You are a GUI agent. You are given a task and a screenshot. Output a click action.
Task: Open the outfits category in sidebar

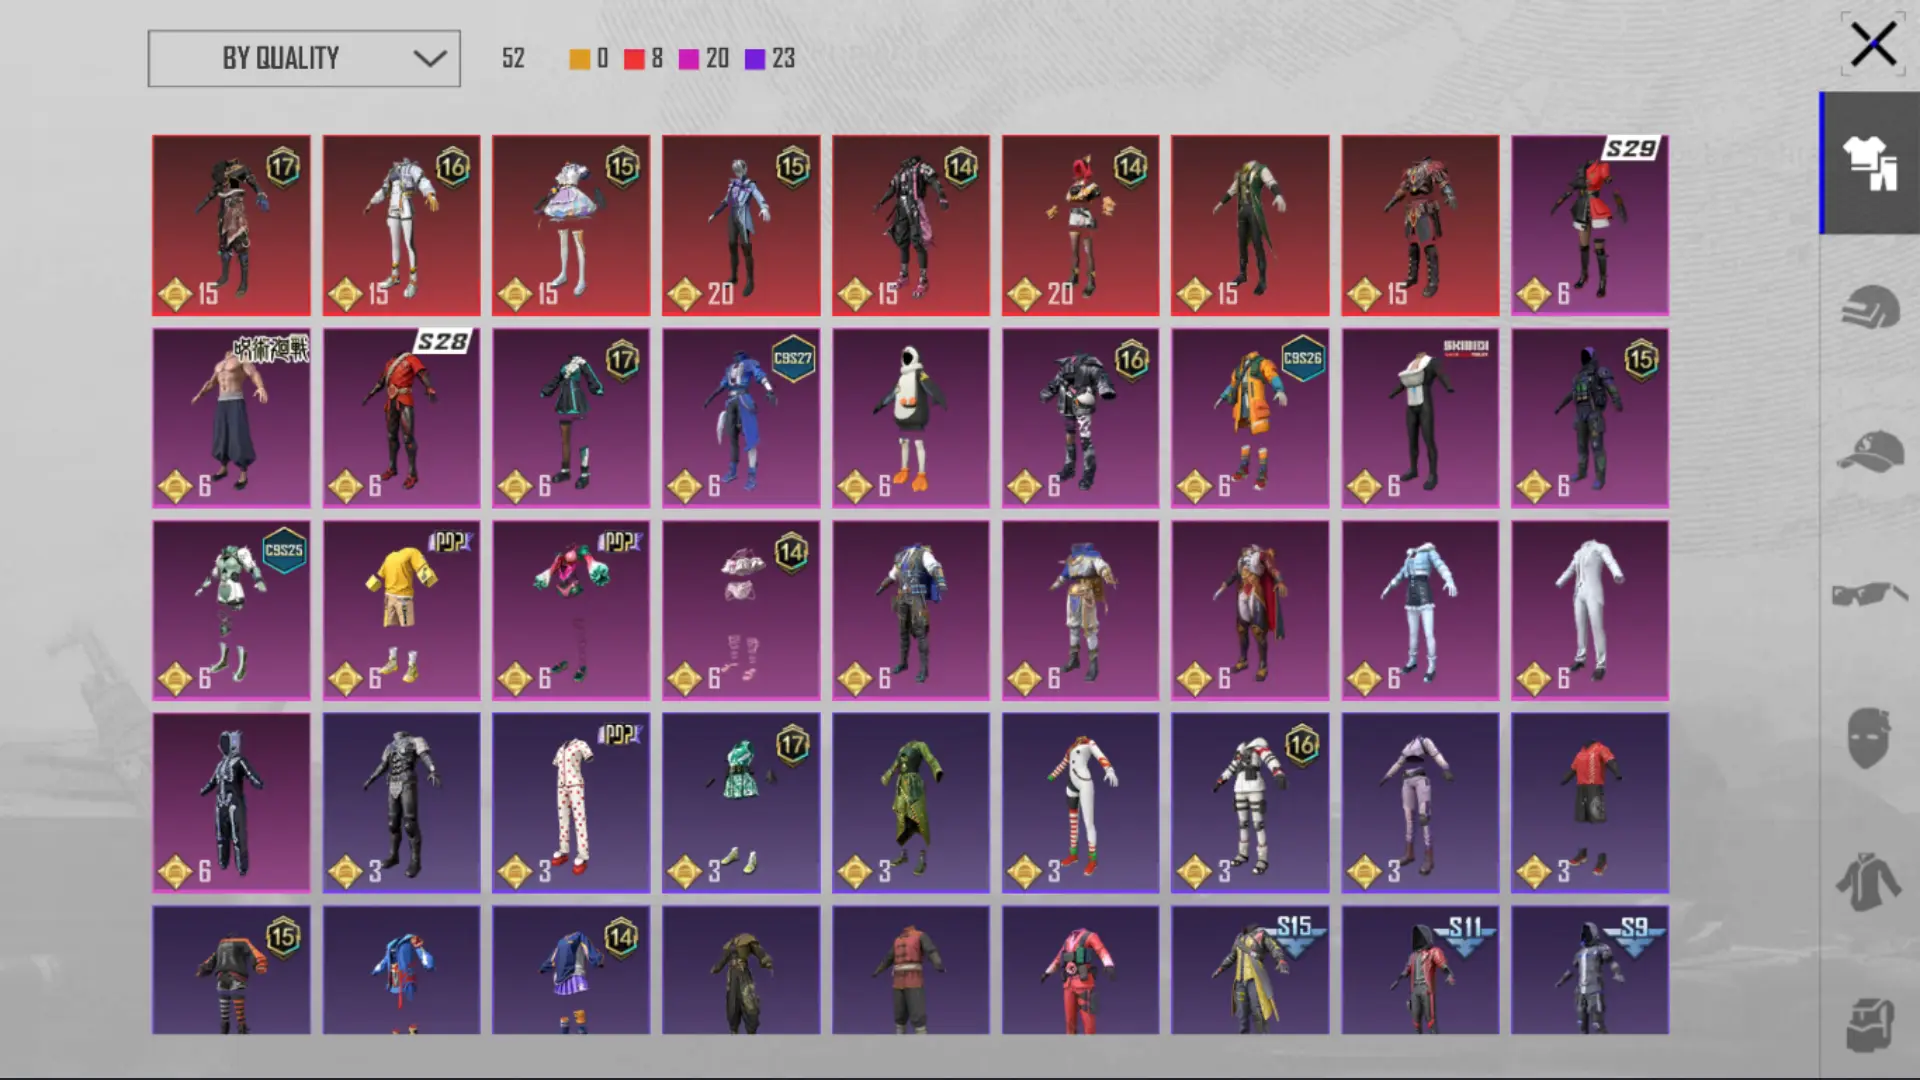(1869, 163)
